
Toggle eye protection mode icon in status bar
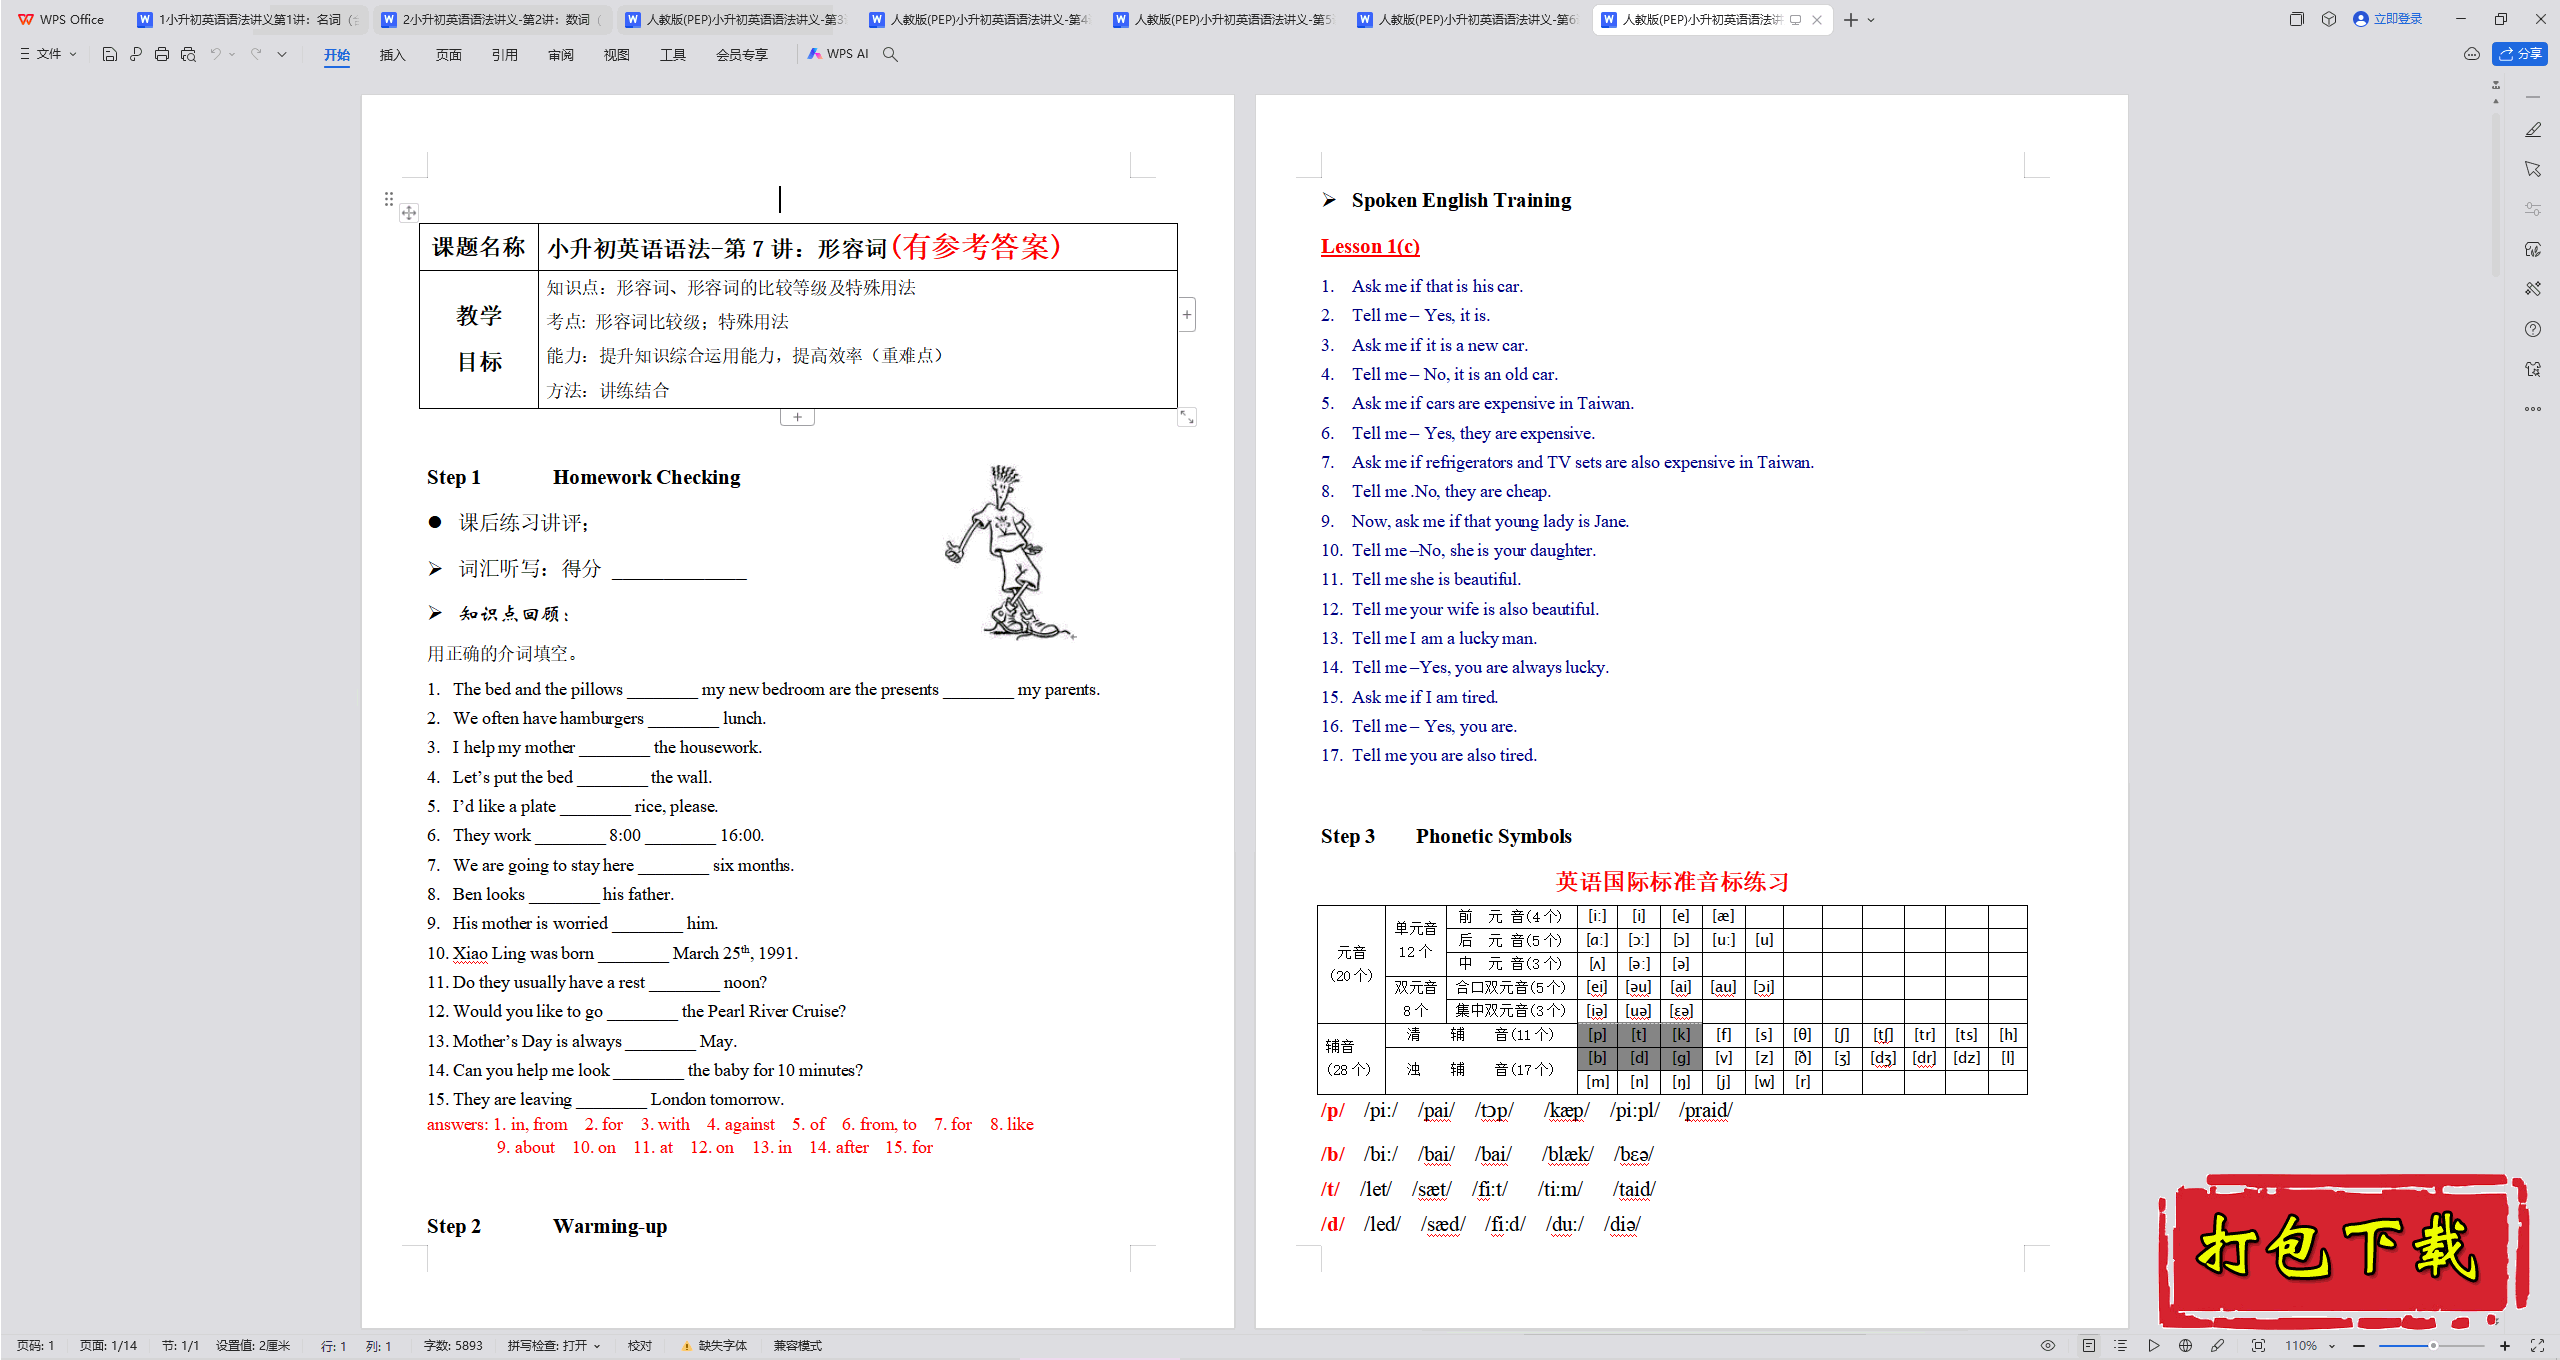(x=2048, y=1346)
